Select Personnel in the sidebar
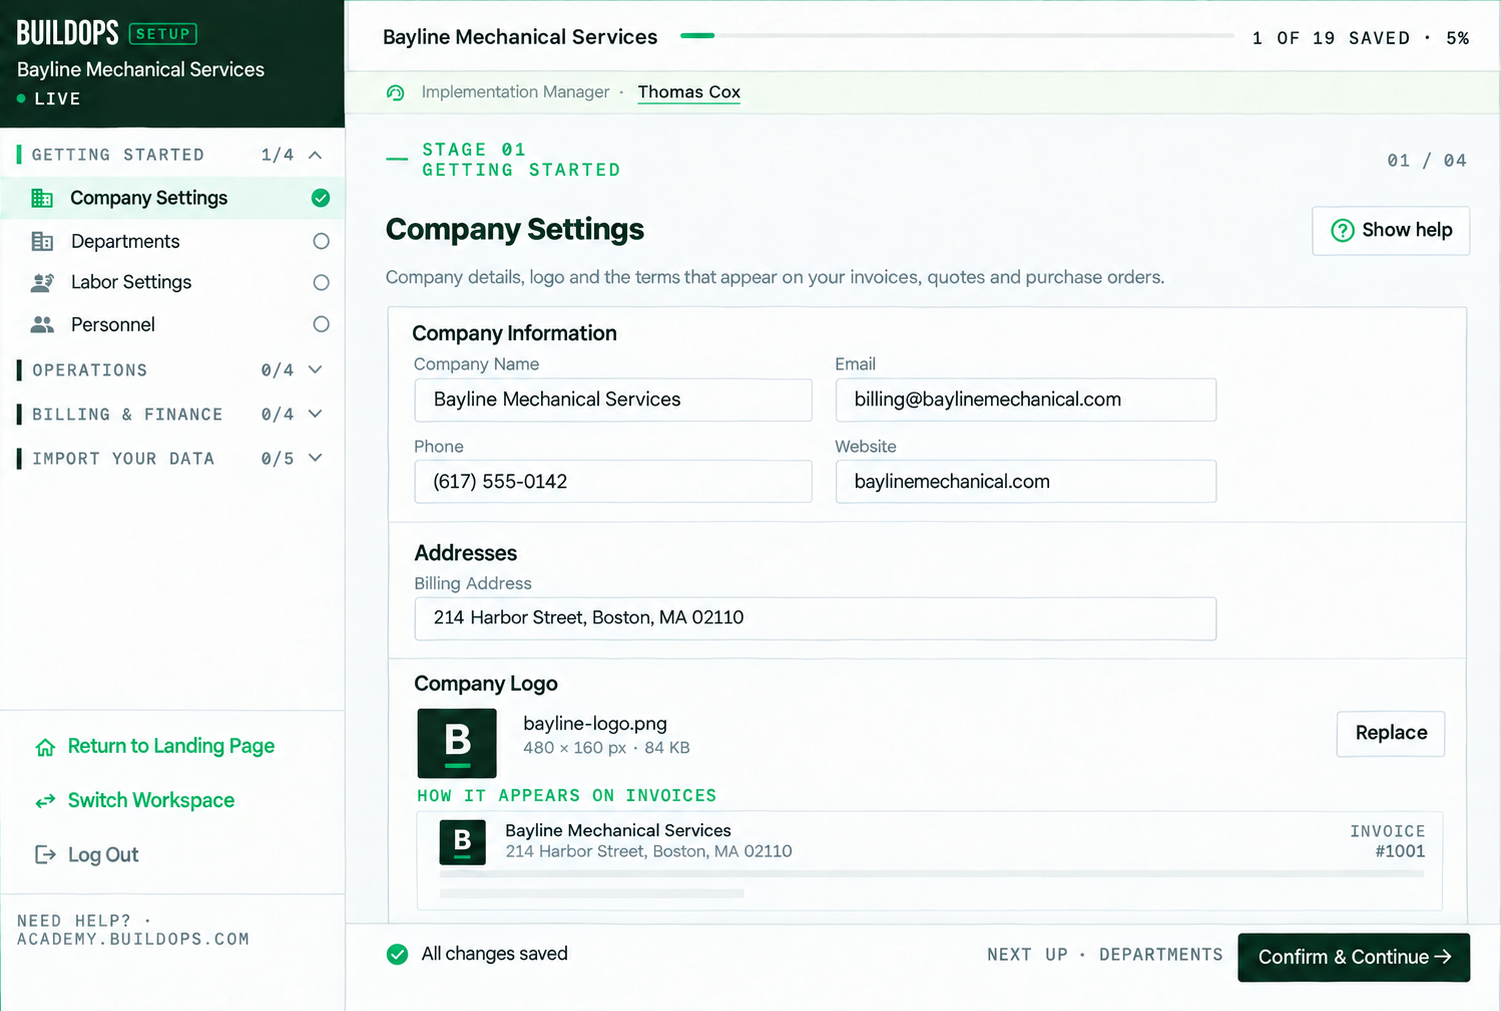 [172, 324]
